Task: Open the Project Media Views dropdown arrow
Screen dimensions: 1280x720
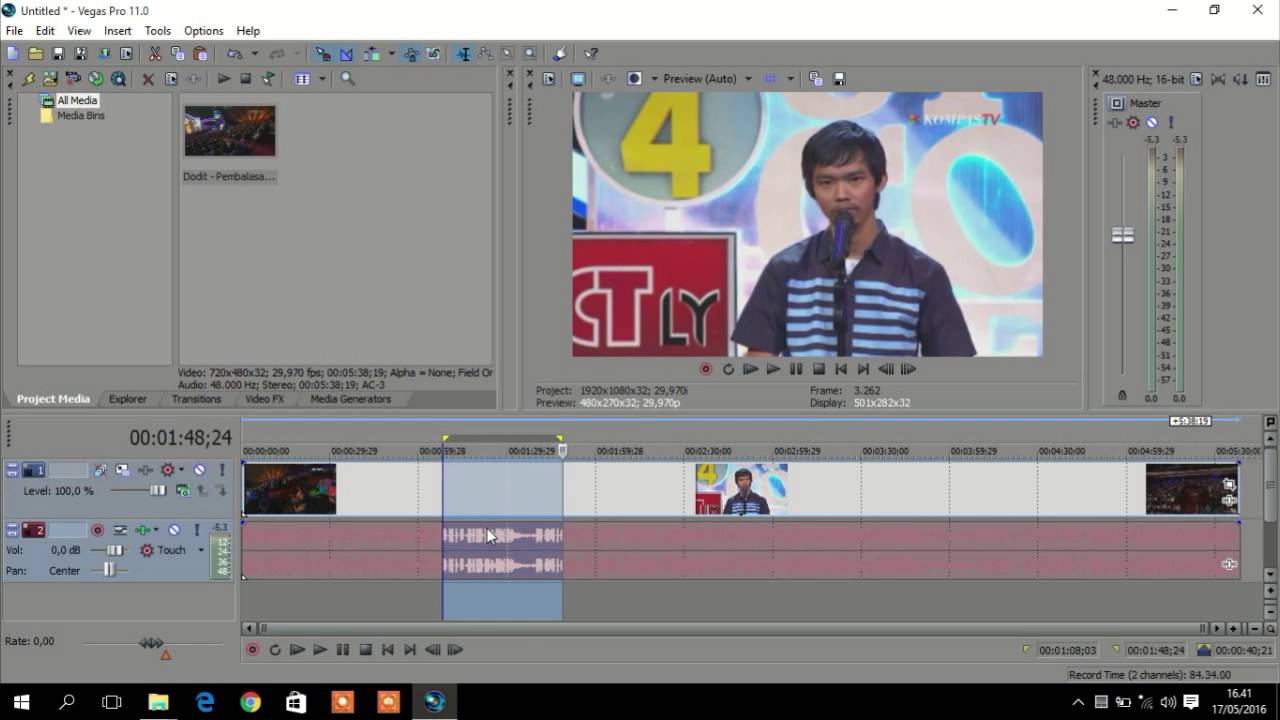Action: click(322, 79)
